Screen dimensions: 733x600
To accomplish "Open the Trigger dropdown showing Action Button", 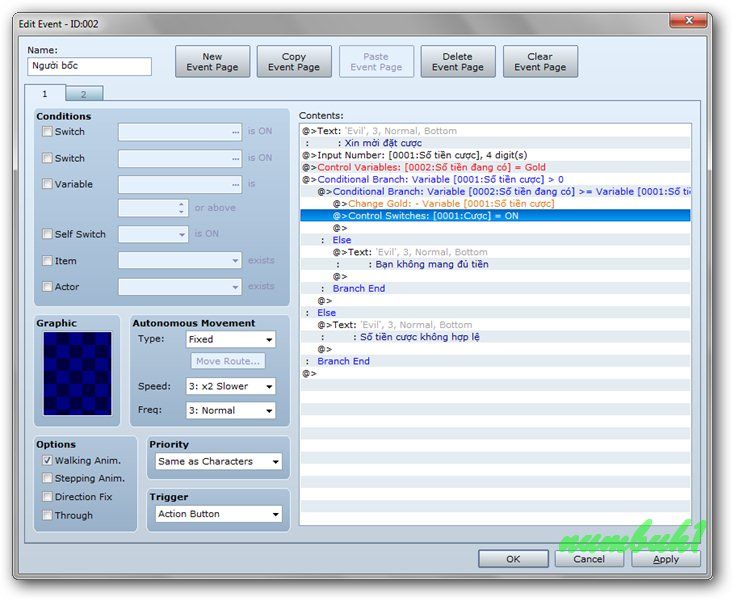I will click(218, 514).
